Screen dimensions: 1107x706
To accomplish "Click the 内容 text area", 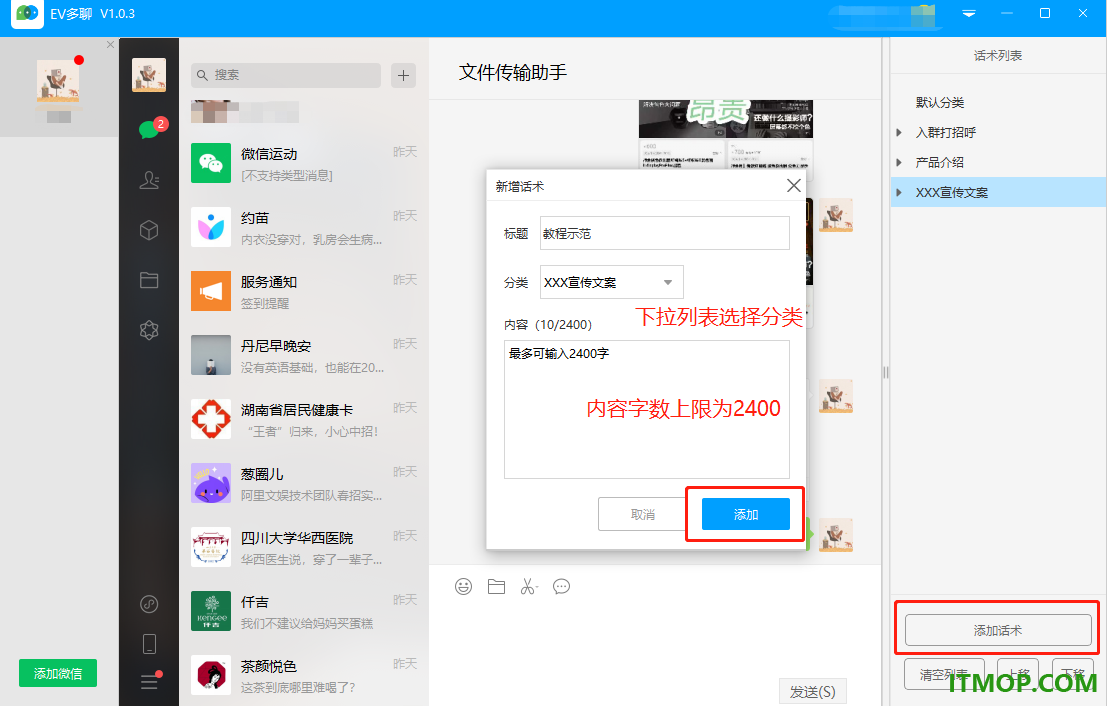I will tap(647, 409).
